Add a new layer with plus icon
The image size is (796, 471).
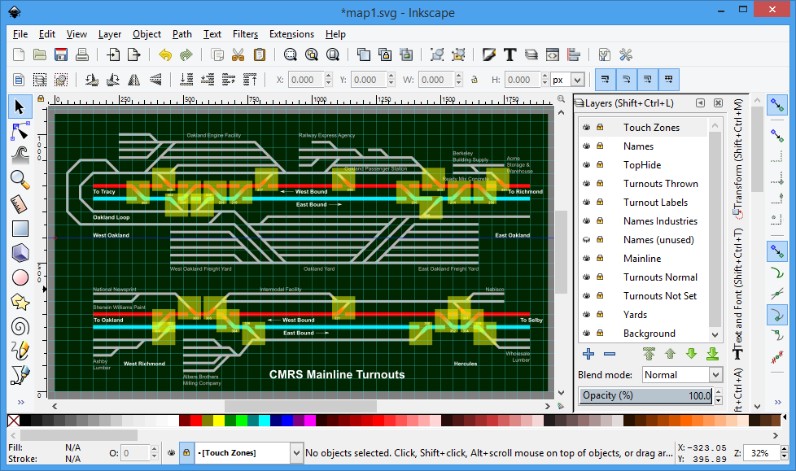click(588, 353)
